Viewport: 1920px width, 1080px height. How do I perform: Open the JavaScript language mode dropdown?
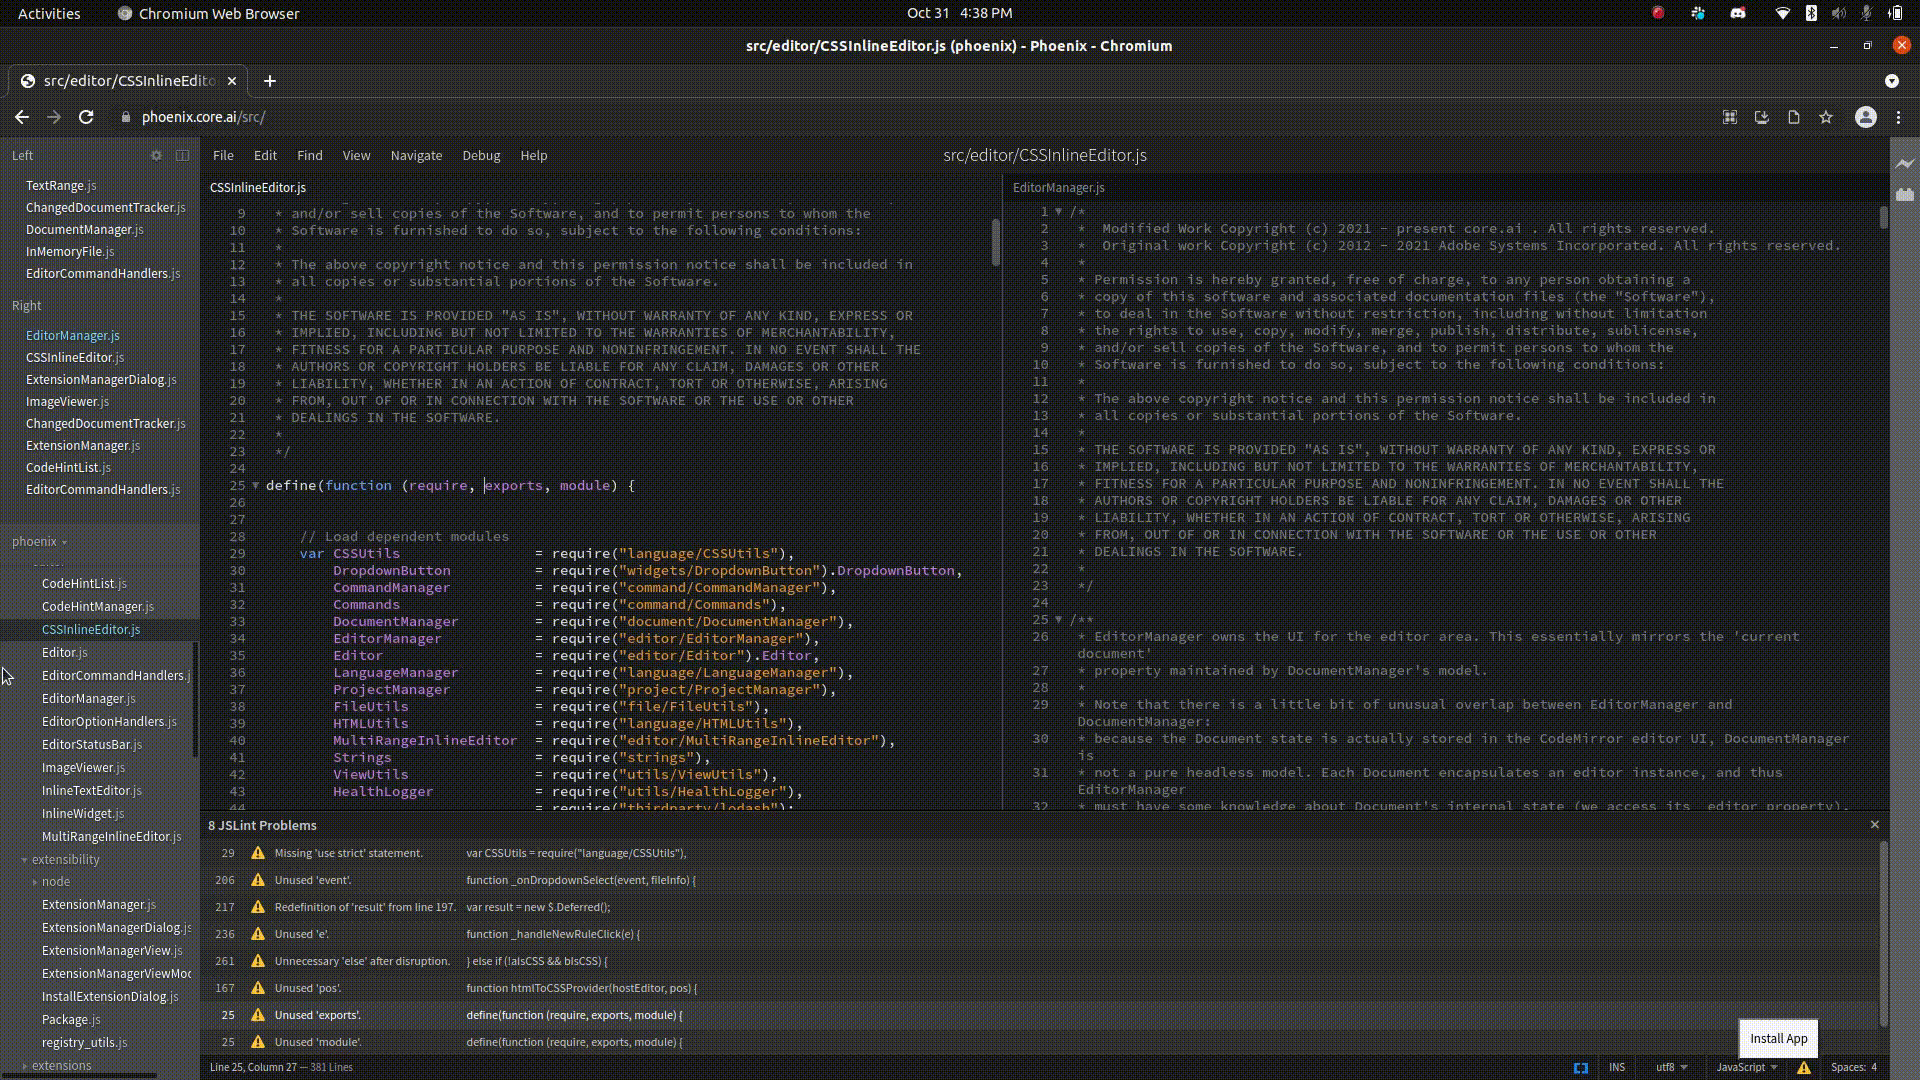[x=1744, y=1068]
